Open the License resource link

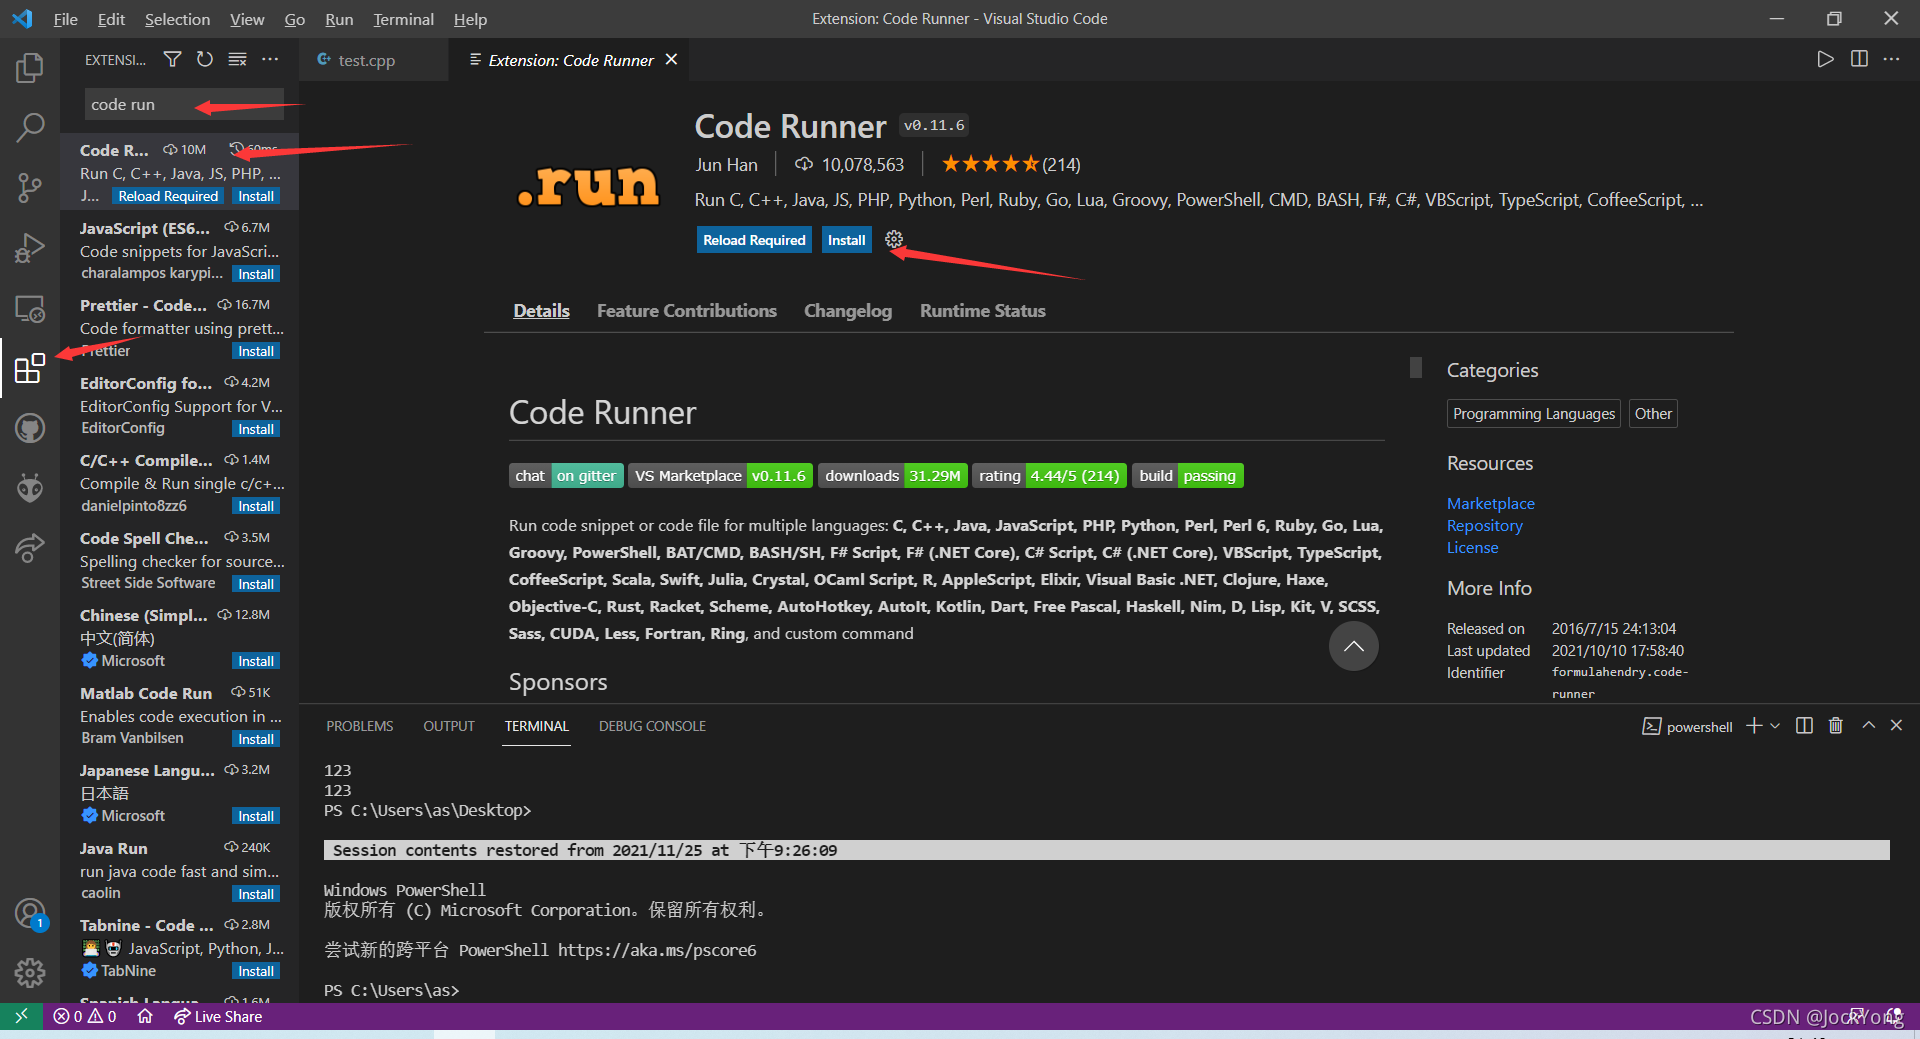[1472, 548]
